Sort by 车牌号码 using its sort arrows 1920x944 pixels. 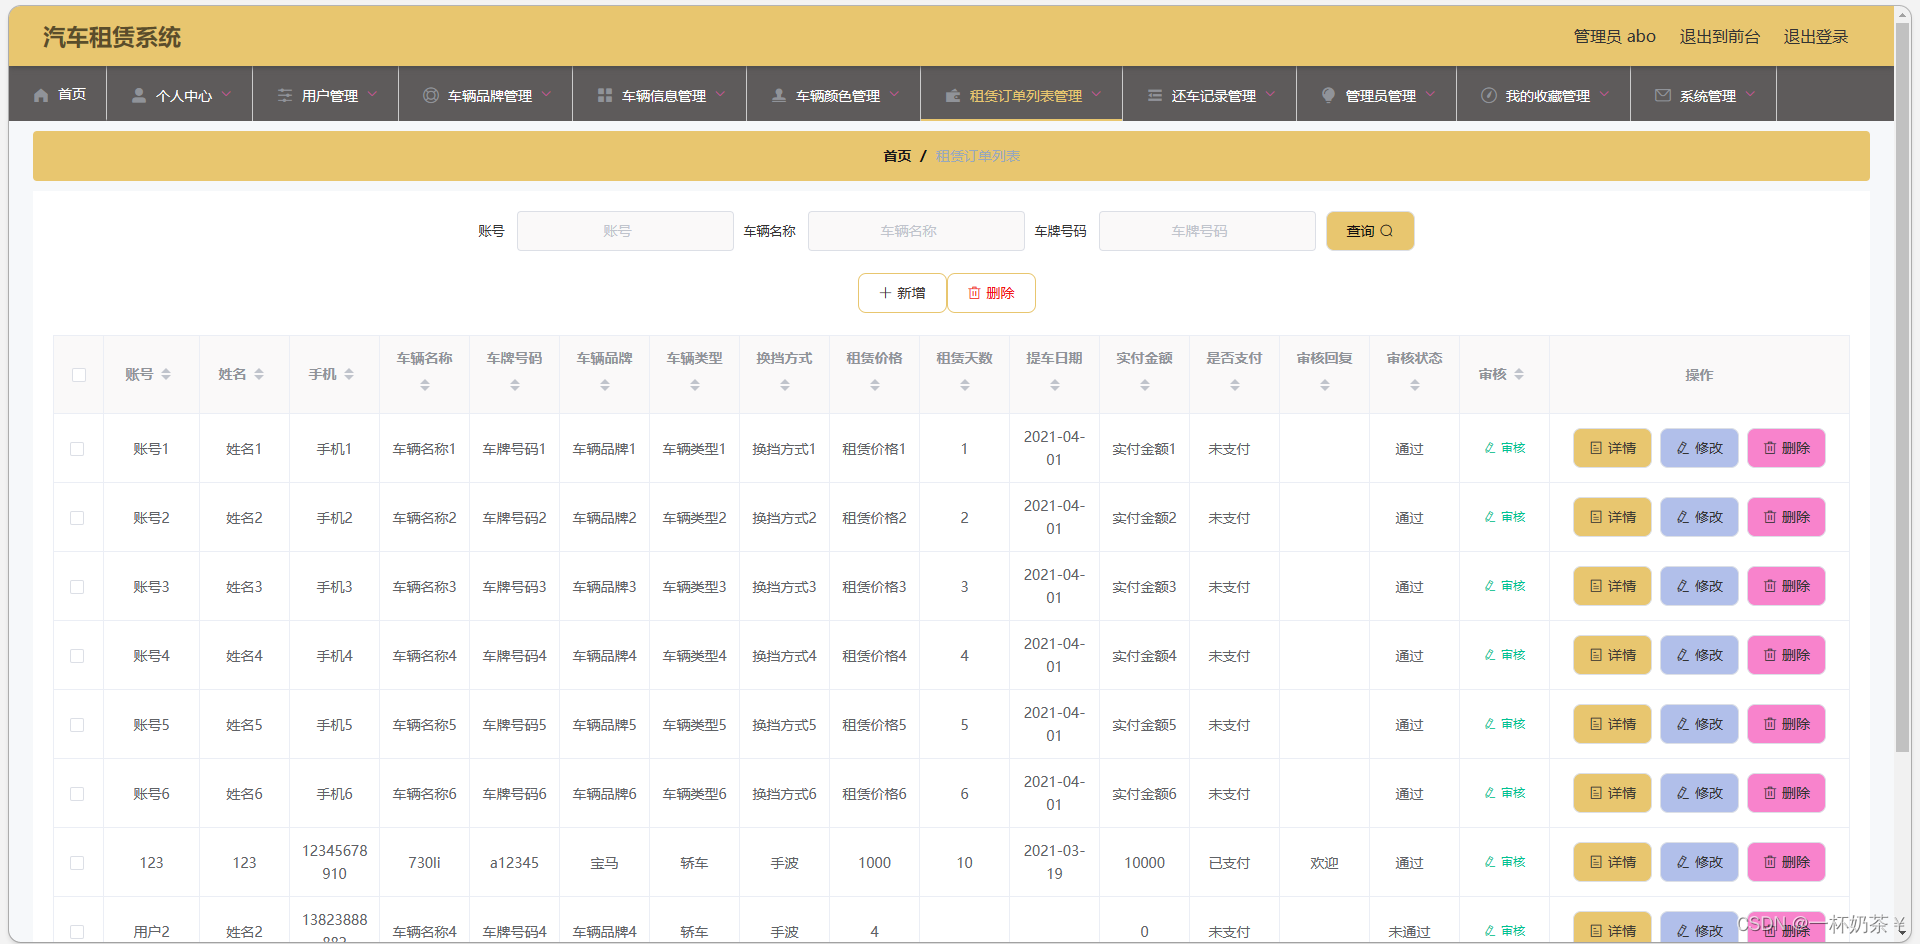coord(515,385)
